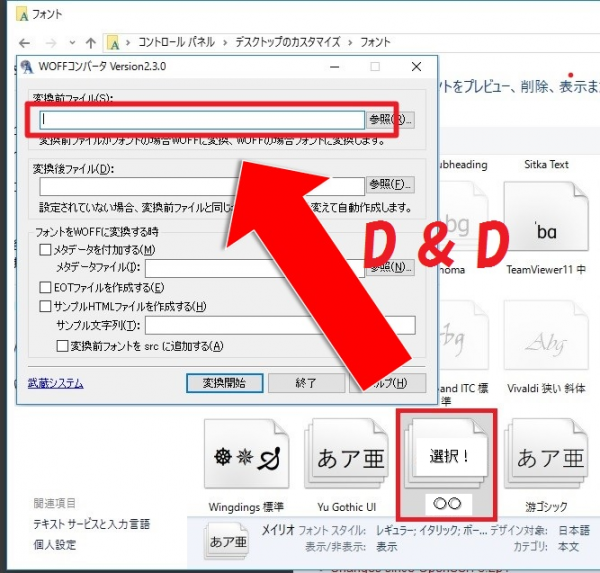The height and width of the screenshot is (573, 600).
Task: Click the デスクトップのカスタマイズ breadcrumb
Action: pyautogui.click(x=287, y=42)
